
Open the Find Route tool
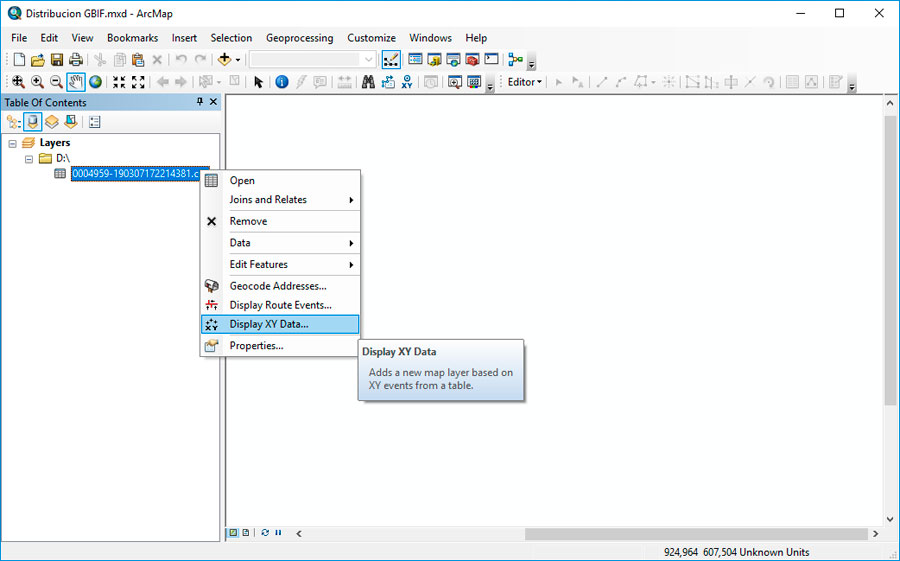388,82
